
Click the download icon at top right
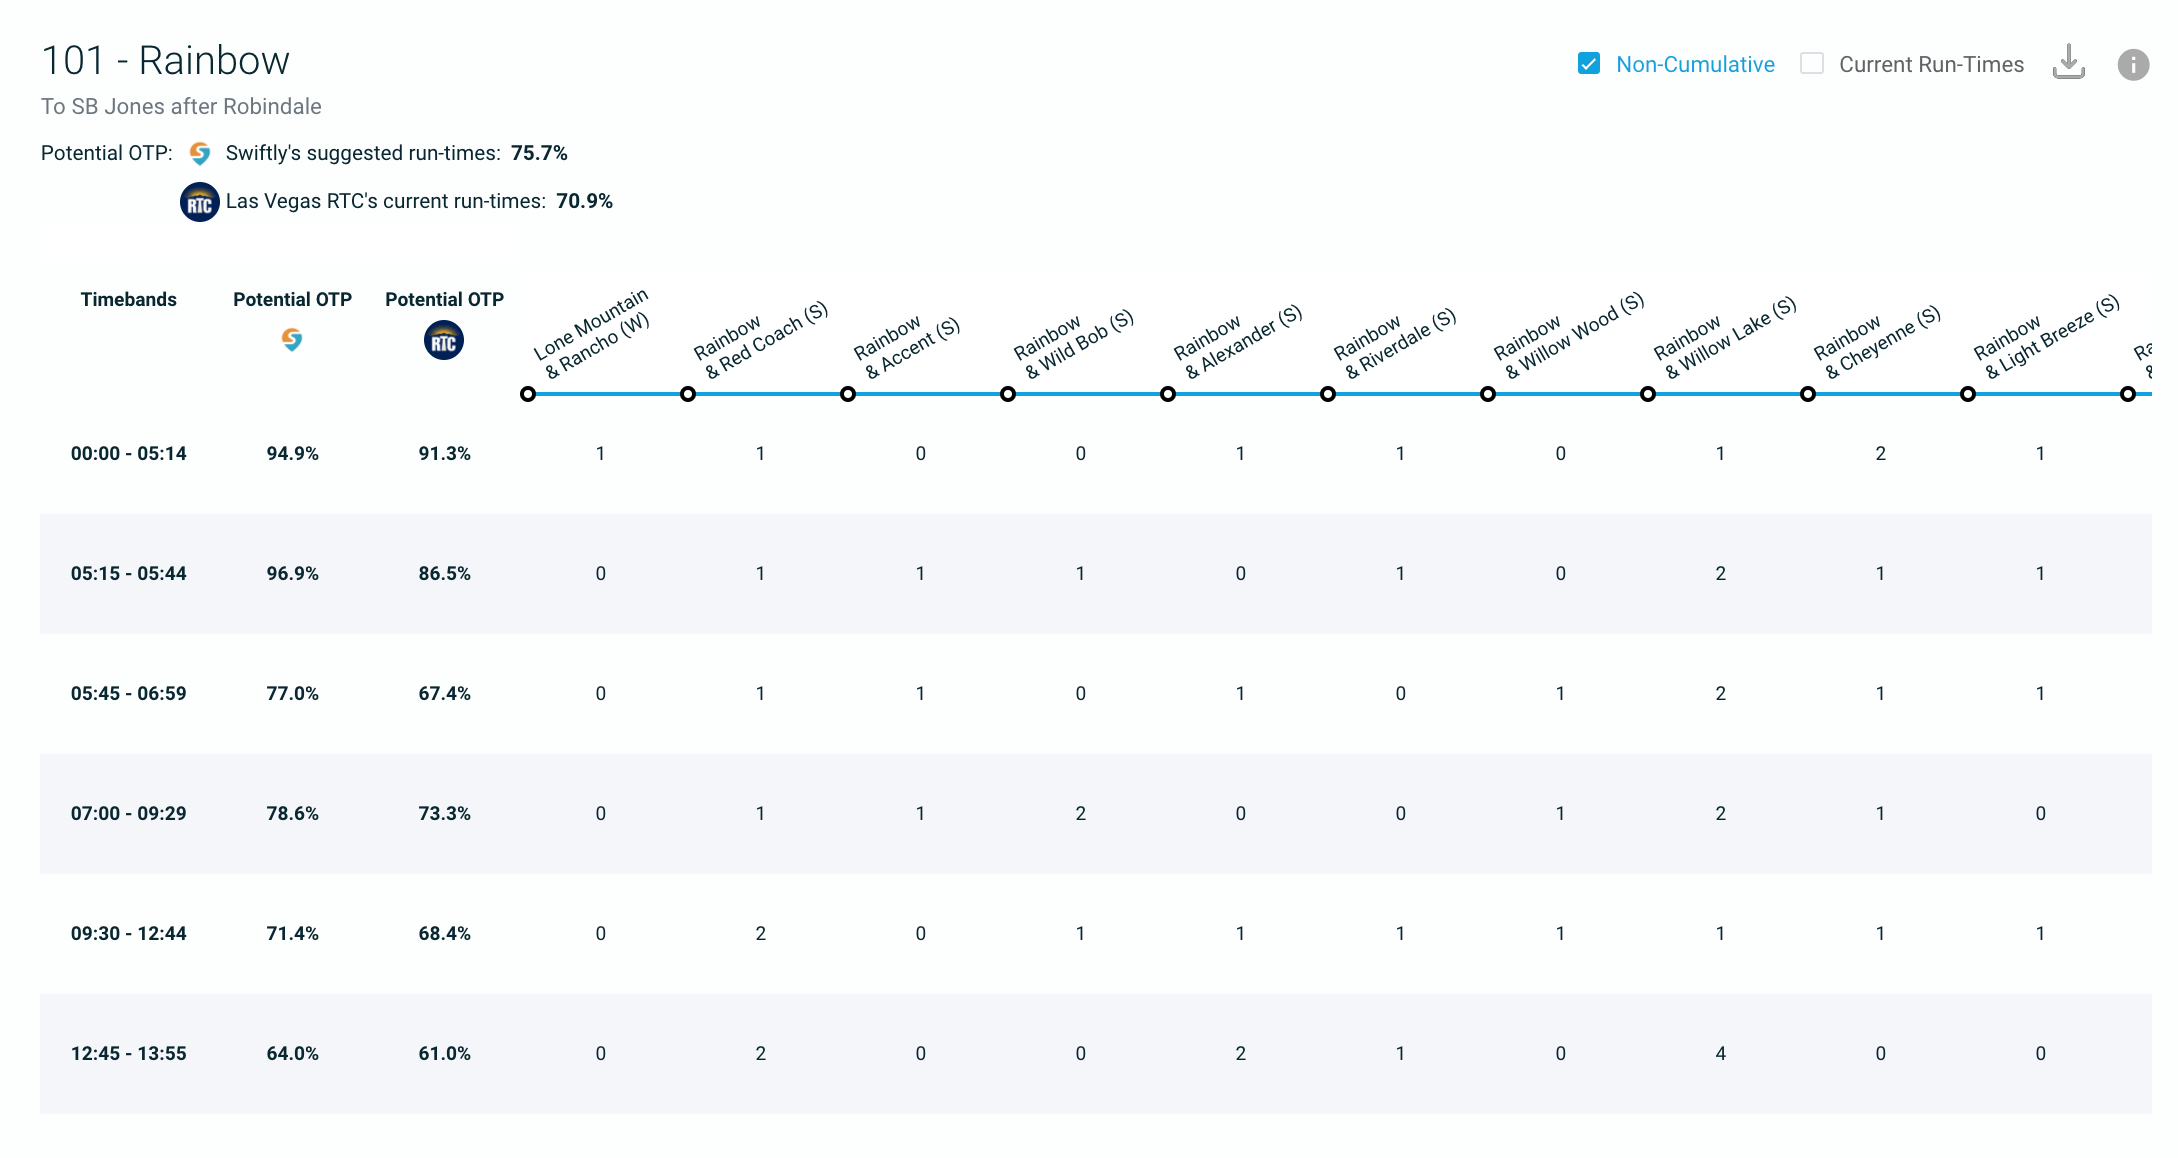(x=2068, y=63)
